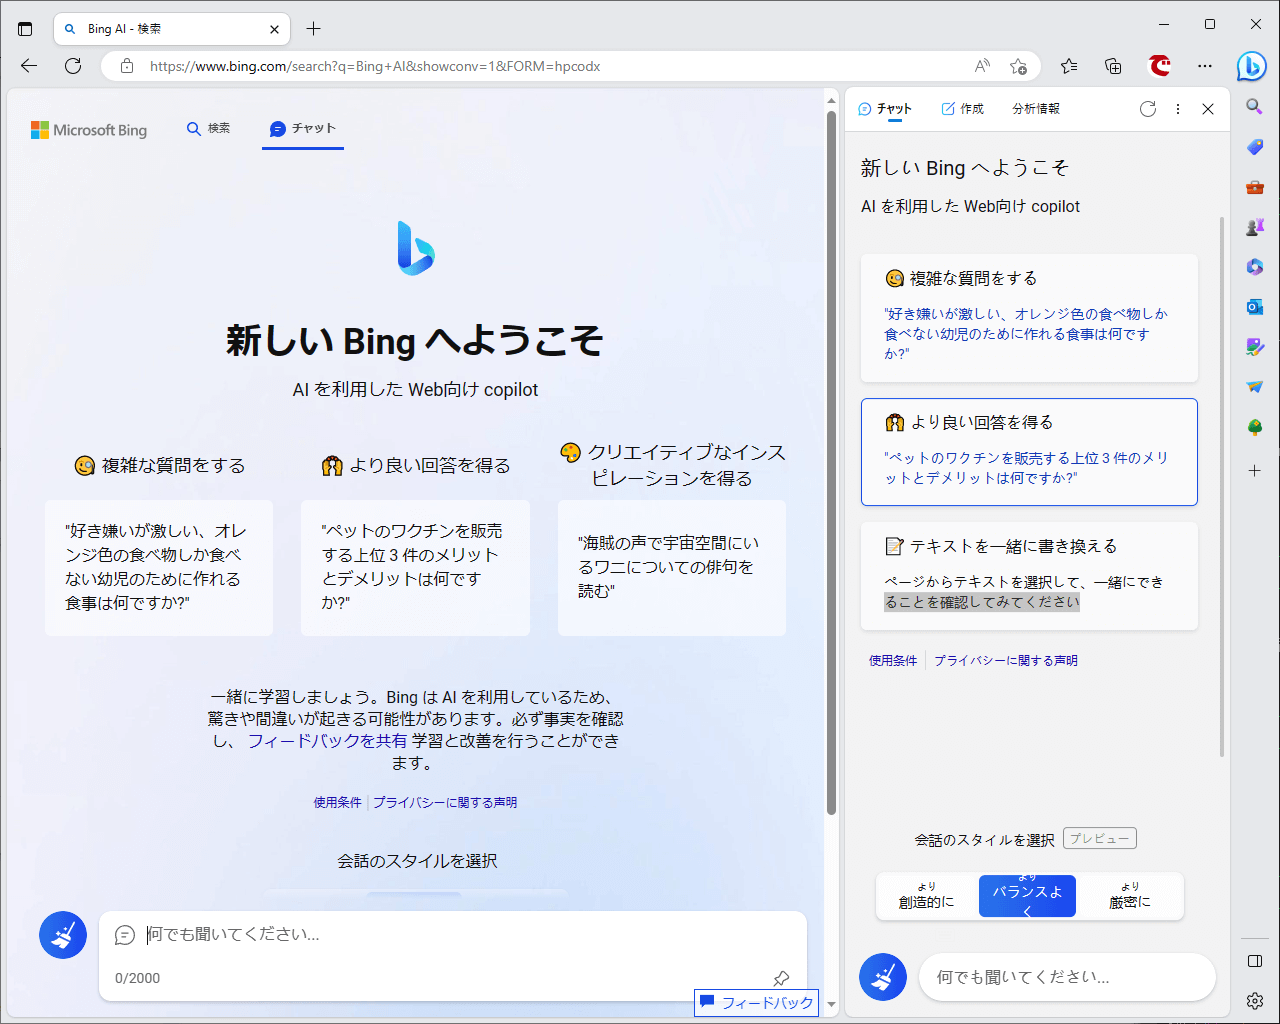Open browser settings menu with ellipsis

[x=1204, y=66]
